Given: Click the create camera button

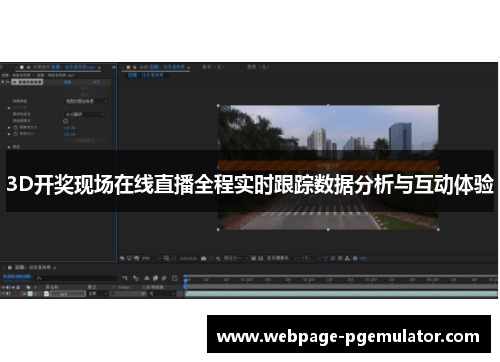Looking at the screenshot, I should tap(85, 141).
